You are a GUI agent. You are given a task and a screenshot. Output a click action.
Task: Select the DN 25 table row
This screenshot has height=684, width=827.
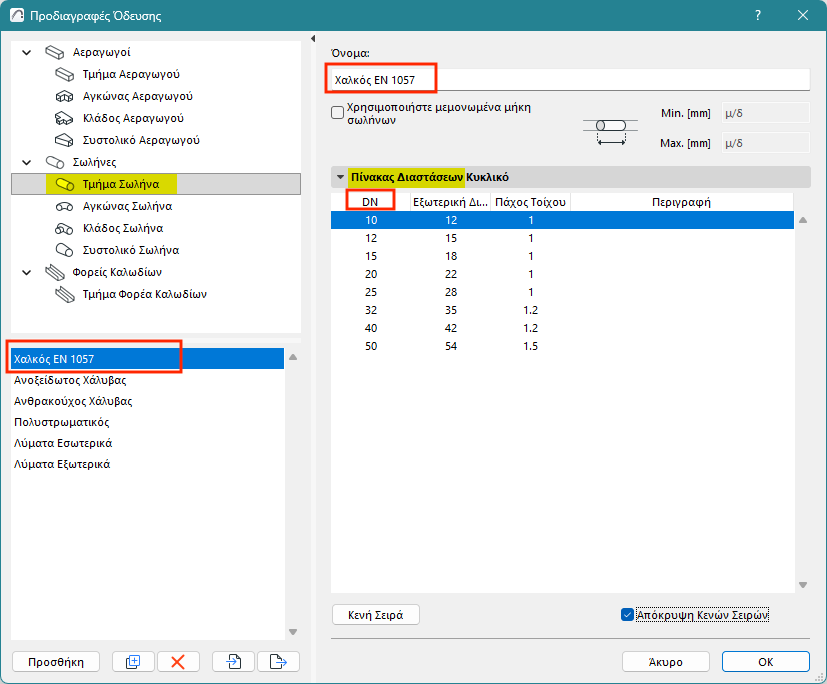click(562, 292)
